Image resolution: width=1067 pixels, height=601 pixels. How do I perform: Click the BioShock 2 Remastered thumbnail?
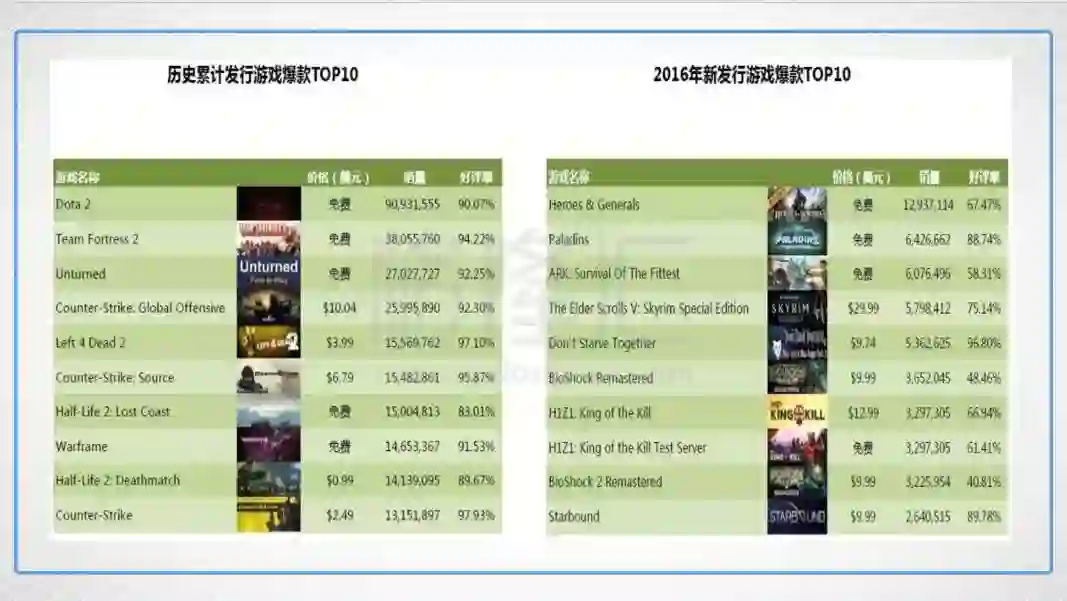(797, 482)
